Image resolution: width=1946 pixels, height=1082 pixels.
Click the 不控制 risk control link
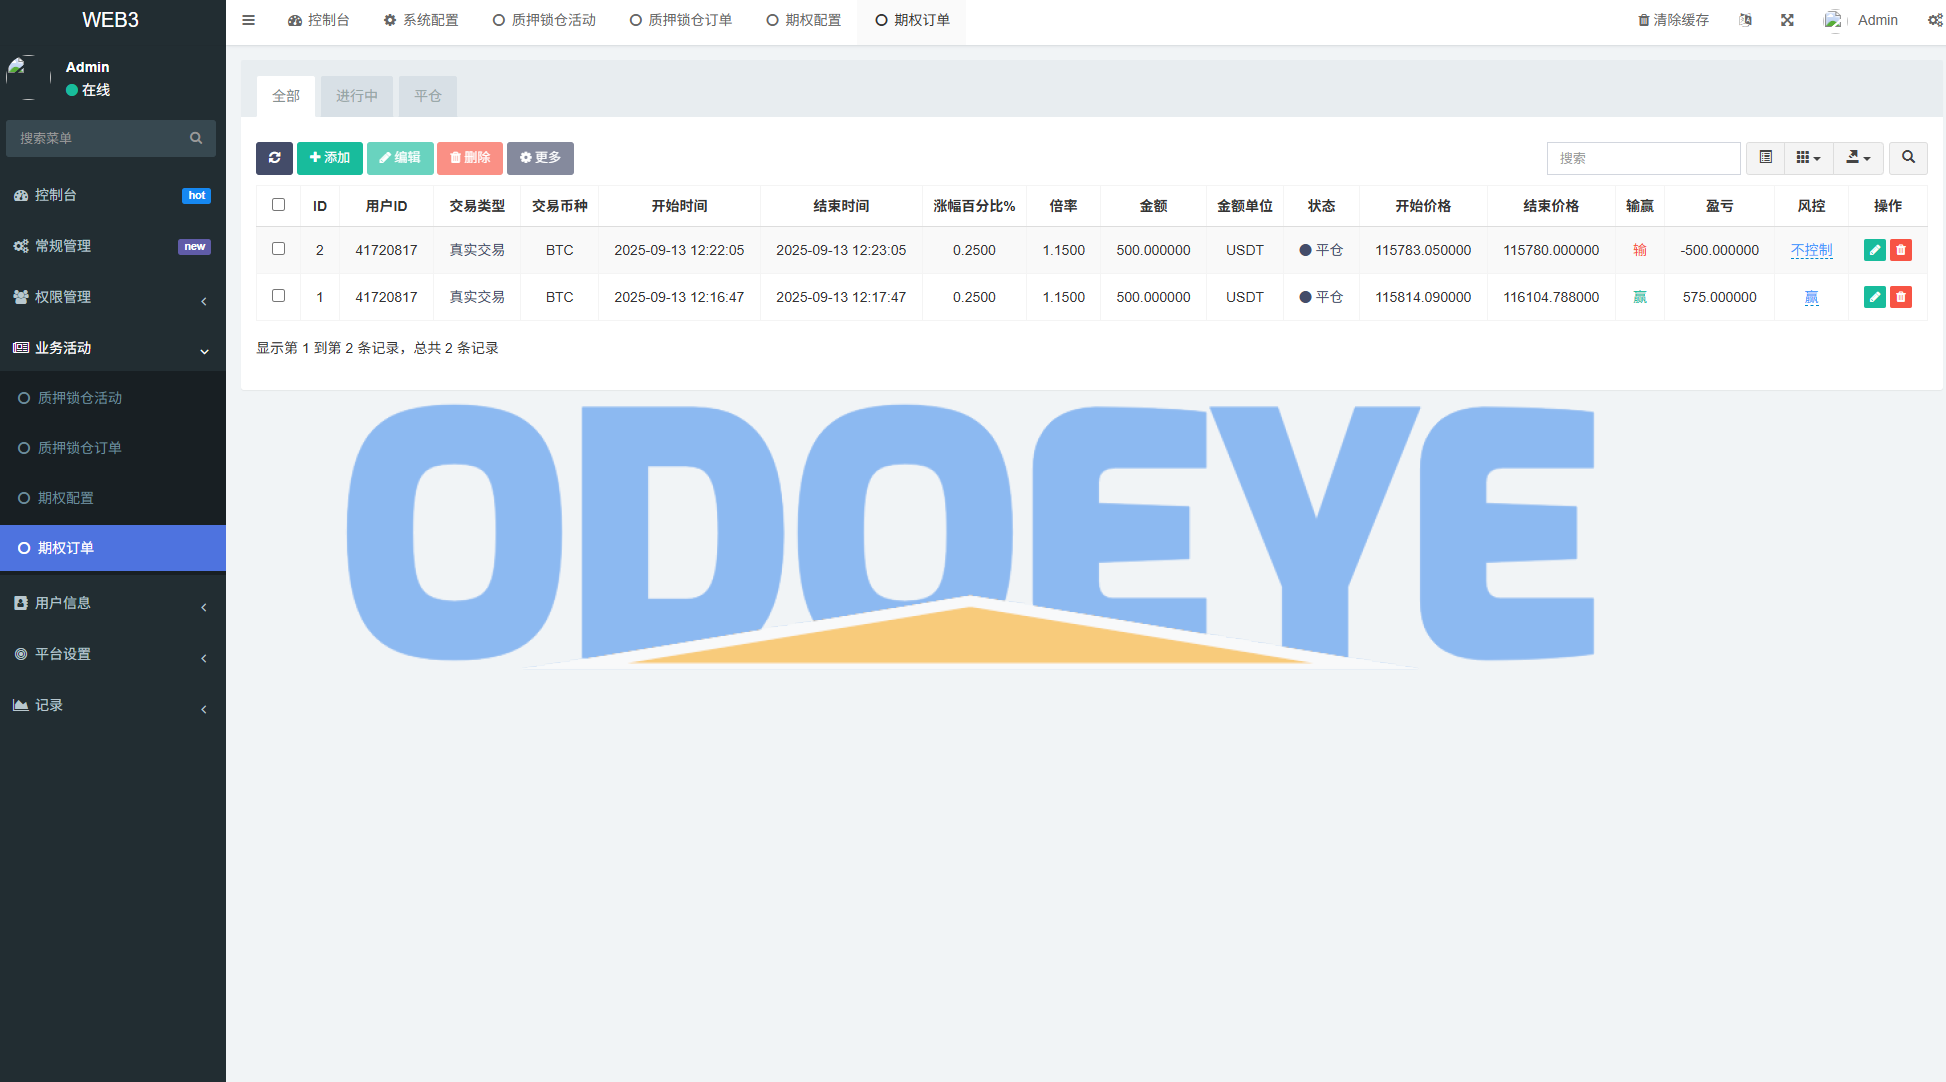click(1811, 250)
